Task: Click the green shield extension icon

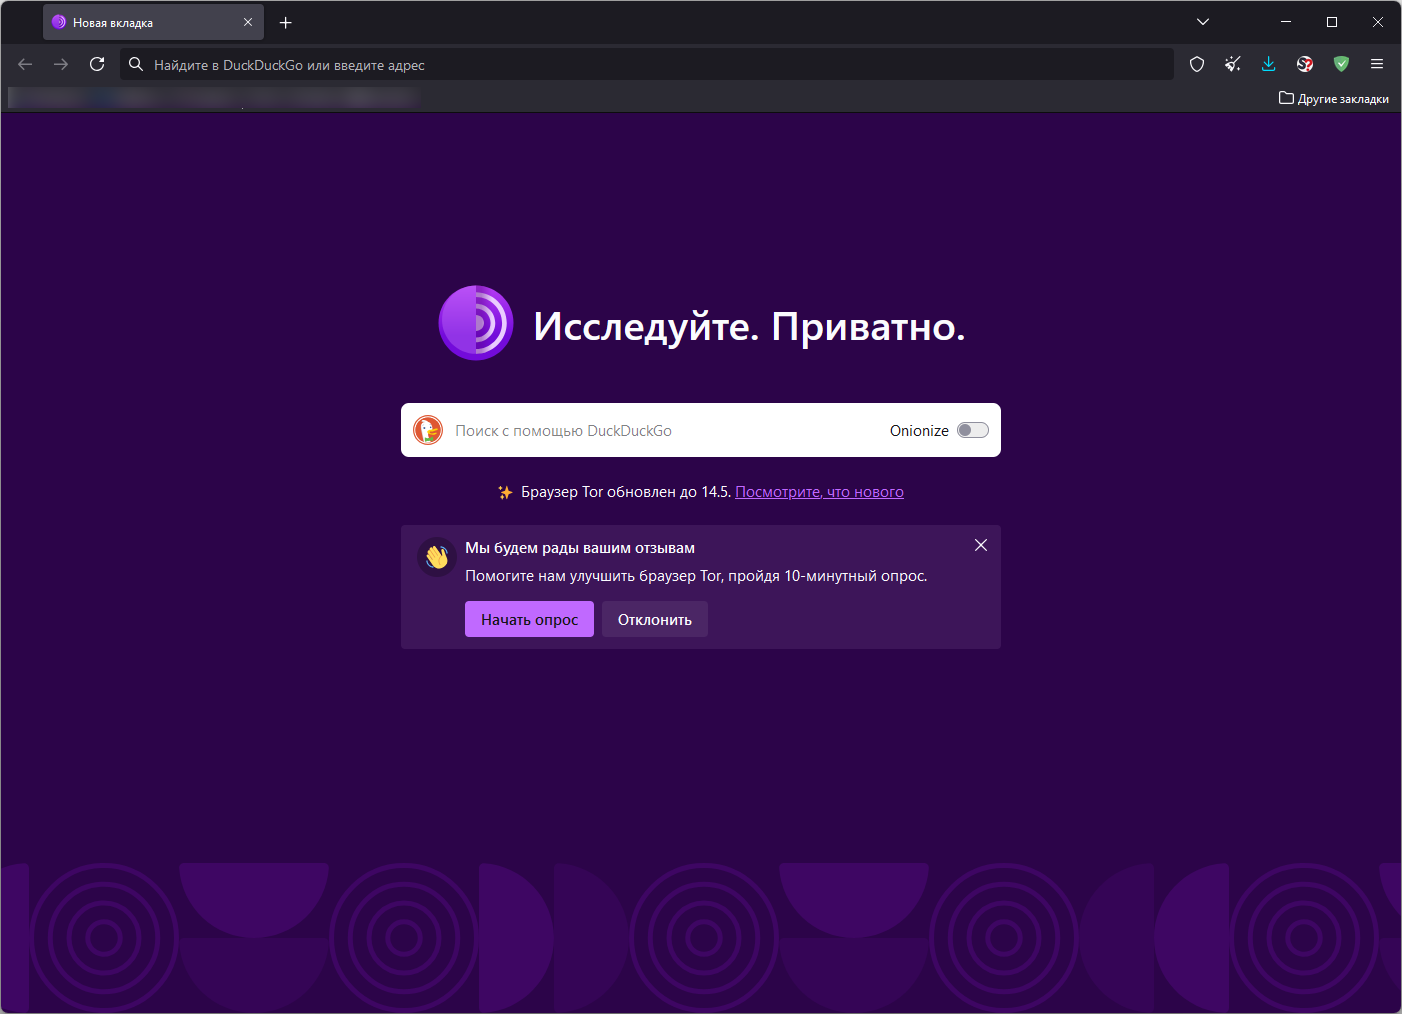Action: 1341,64
